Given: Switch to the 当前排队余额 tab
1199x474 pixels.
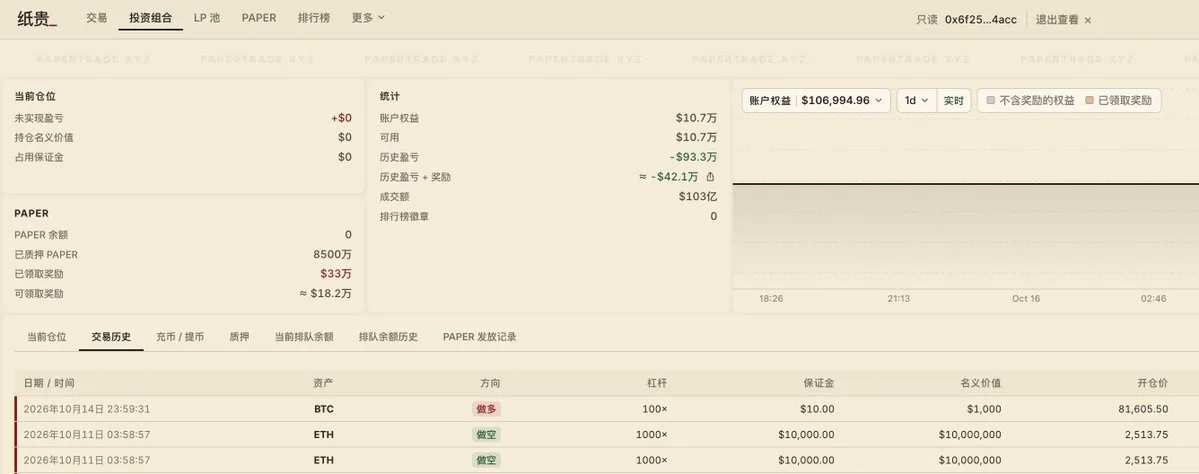Looking at the screenshot, I should (x=304, y=336).
